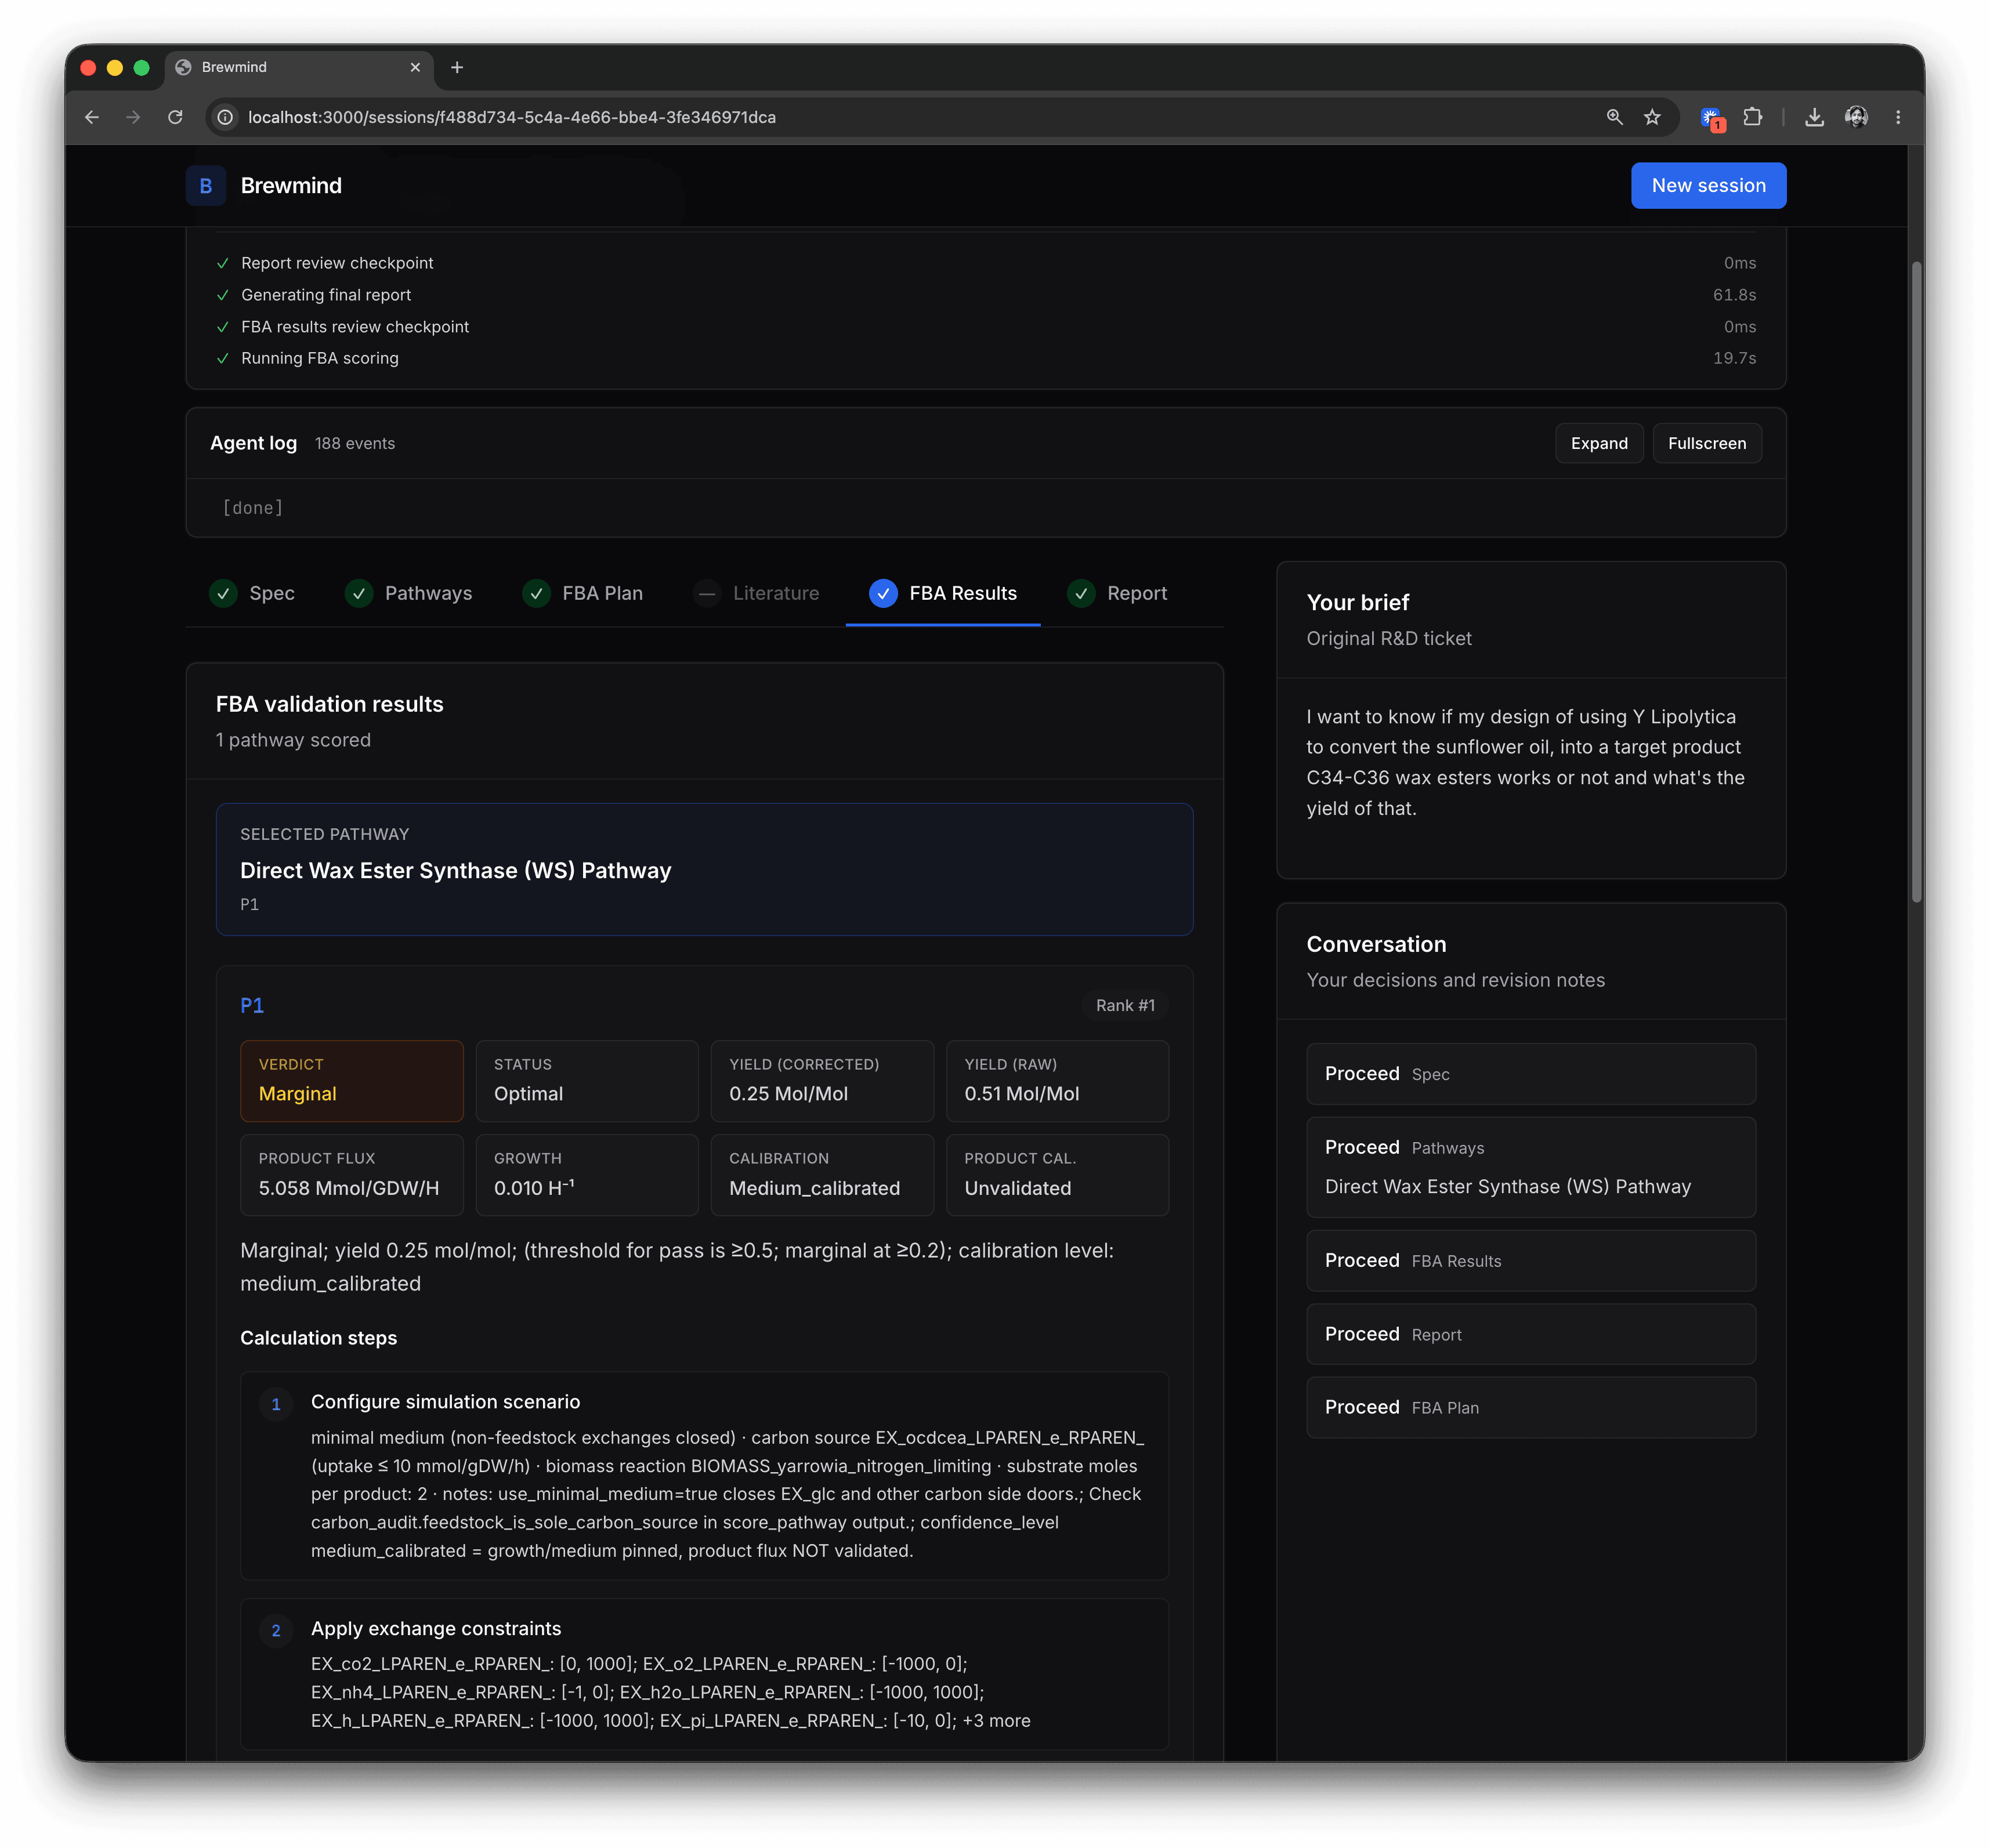
Task: Click Product Cal. Unvalidated card
Action: point(1057,1175)
